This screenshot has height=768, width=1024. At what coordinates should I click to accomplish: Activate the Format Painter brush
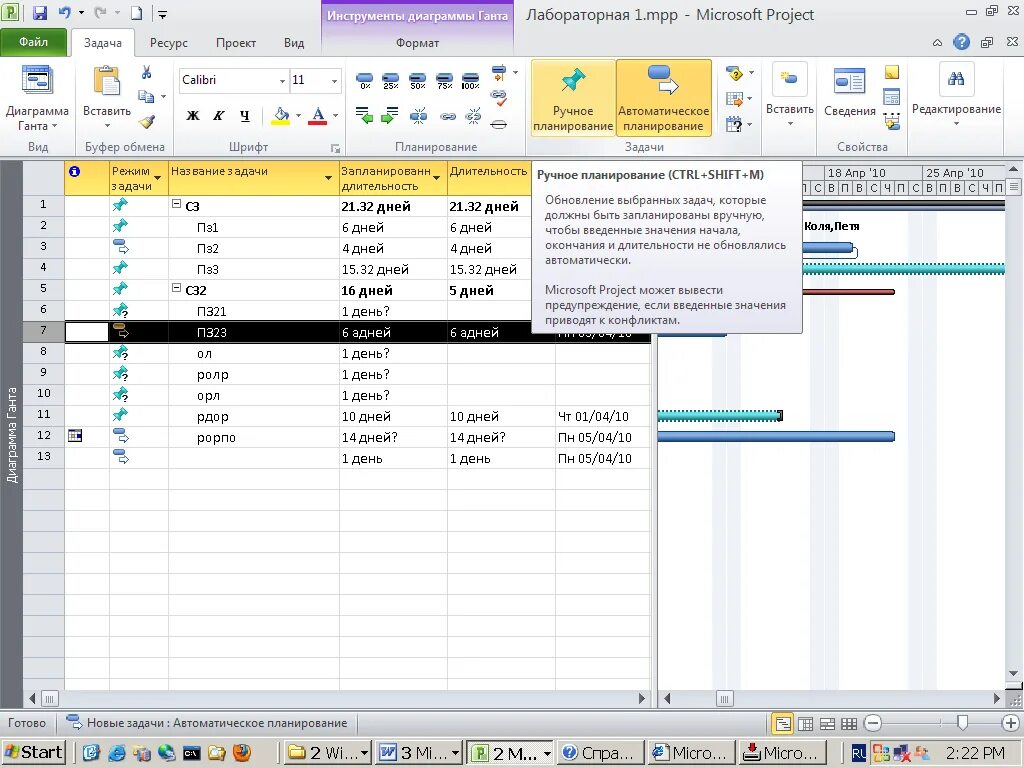pos(147,121)
